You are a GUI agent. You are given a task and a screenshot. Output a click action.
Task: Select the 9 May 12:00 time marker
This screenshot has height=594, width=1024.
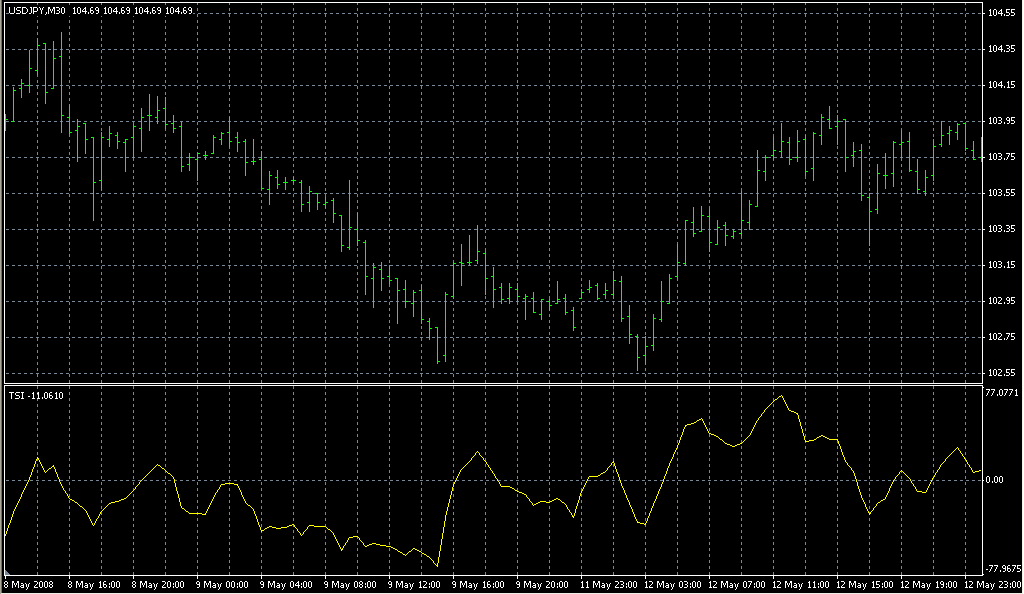[415, 583]
